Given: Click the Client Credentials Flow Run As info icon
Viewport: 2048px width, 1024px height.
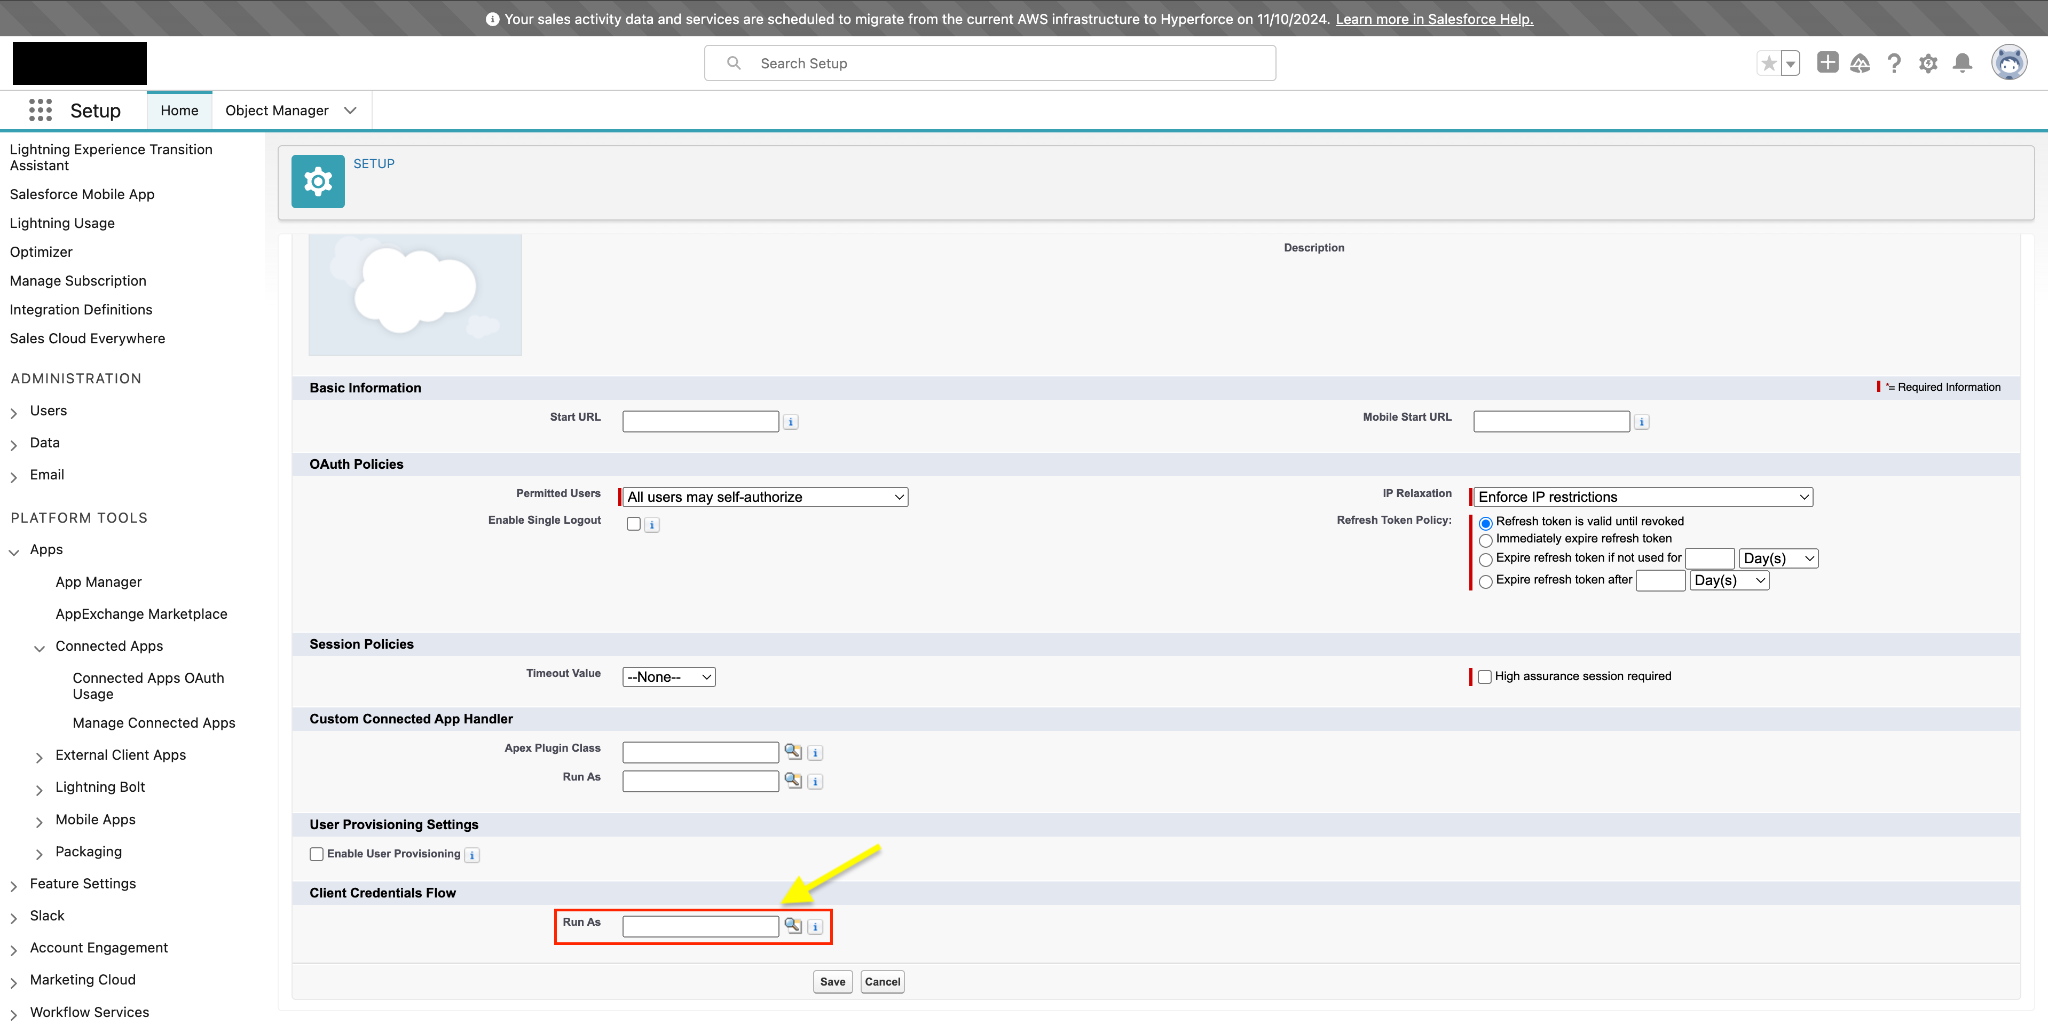Looking at the screenshot, I should click(x=816, y=927).
